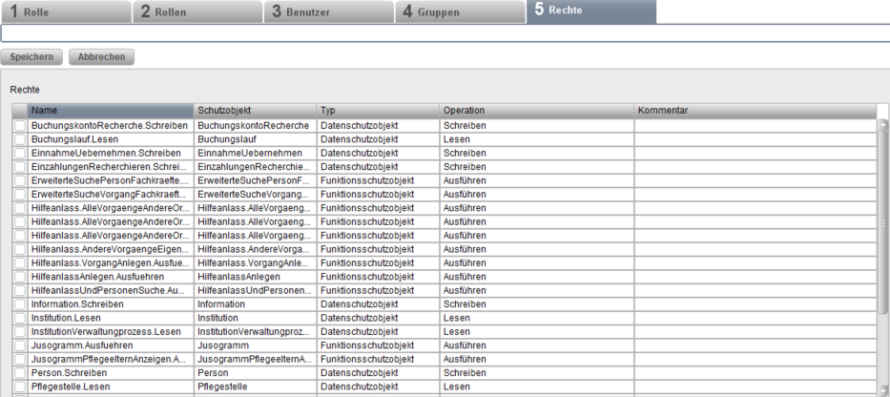The width and height of the screenshot is (890, 397).
Task: Select the EinnahmeUebernehmen.Schreiben name cell
Action: click(x=110, y=153)
